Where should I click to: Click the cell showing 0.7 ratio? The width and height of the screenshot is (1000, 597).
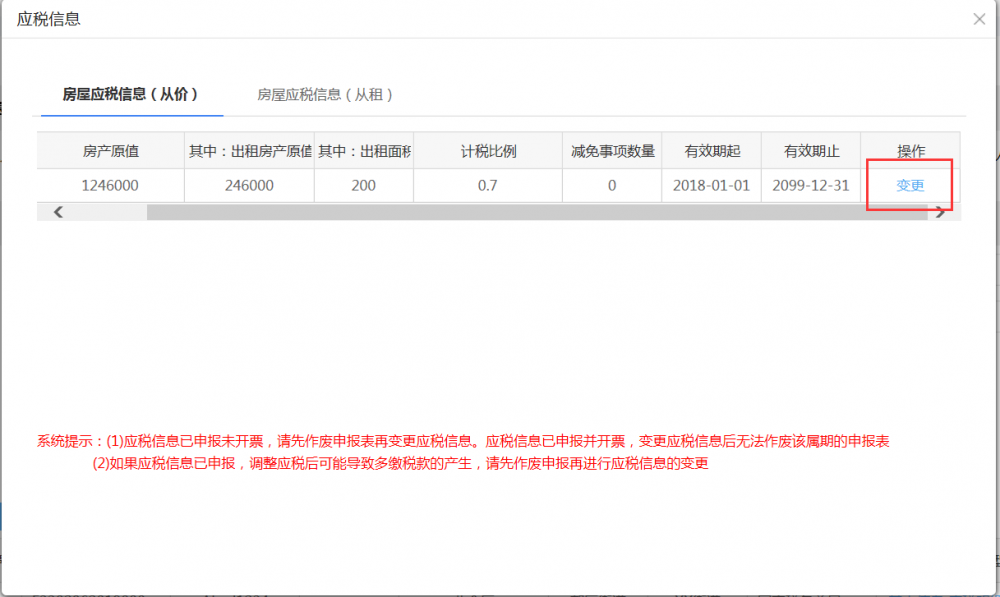487,185
